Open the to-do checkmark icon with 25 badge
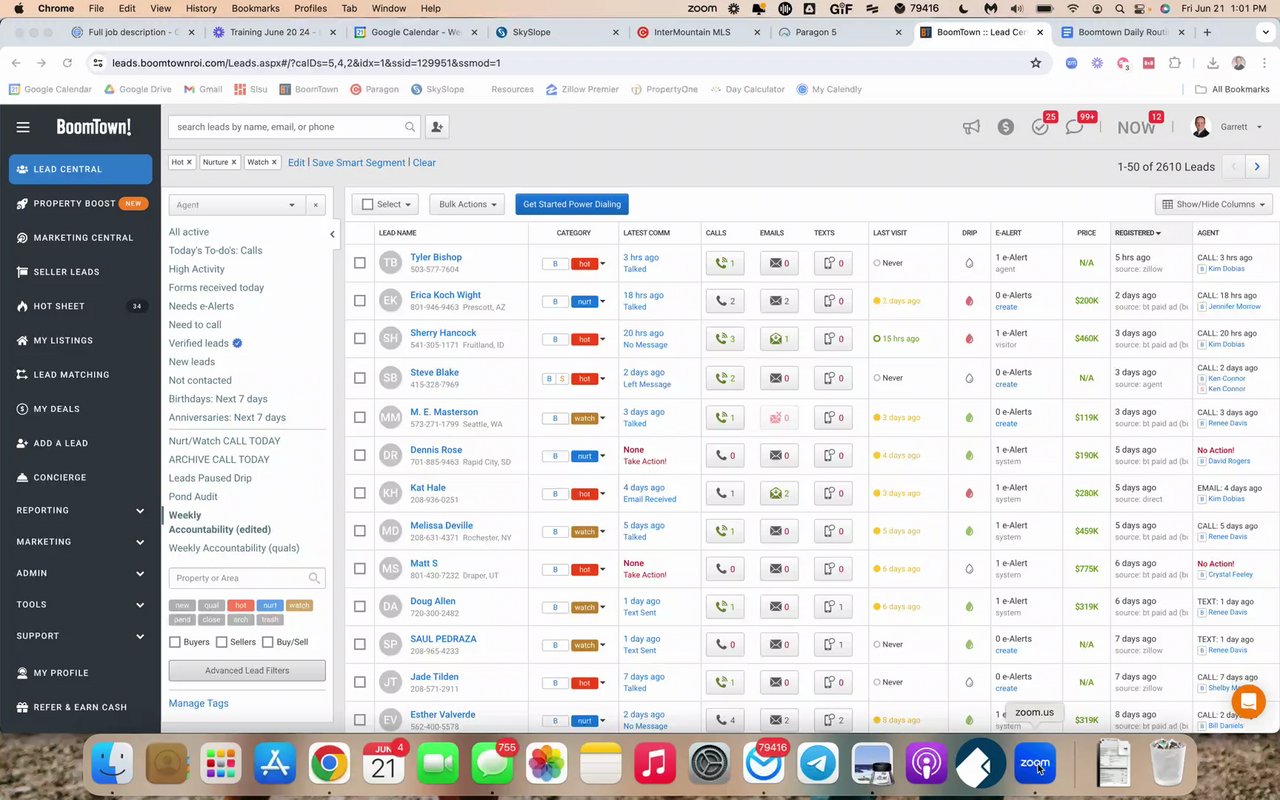The height and width of the screenshot is (800, 1280). pyautogui.click(x=1040, y=127)
